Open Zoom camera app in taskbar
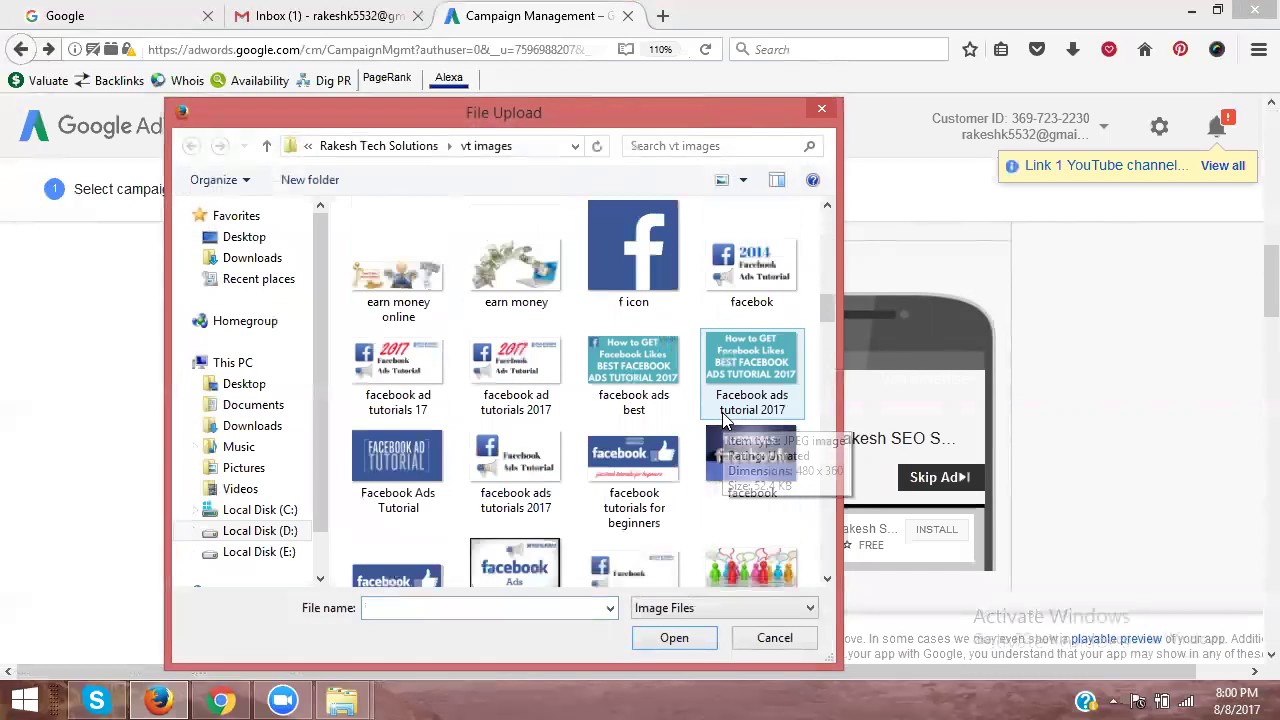 point(283,700)
